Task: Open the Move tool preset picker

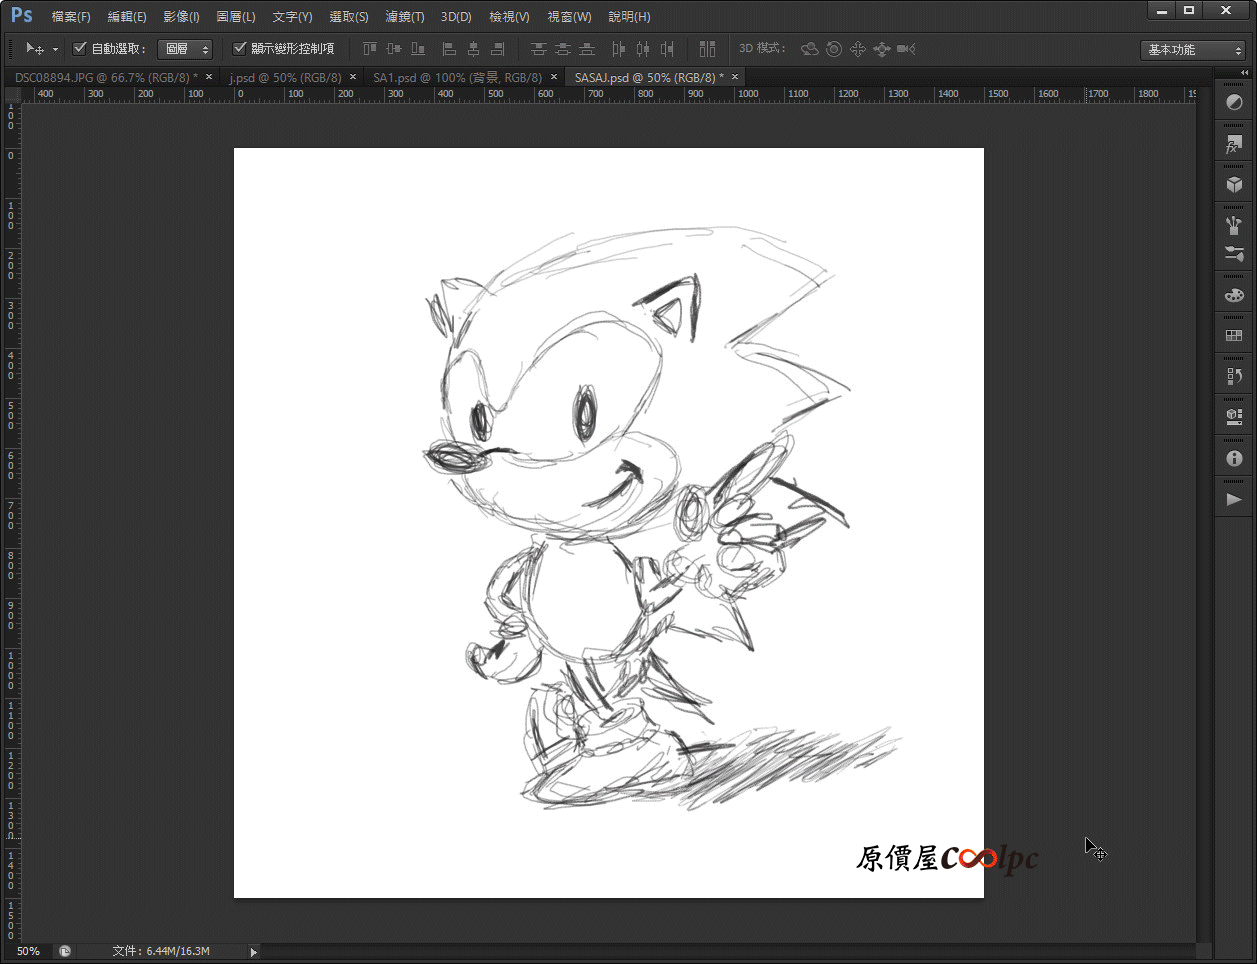Action: tap(35, 48)
